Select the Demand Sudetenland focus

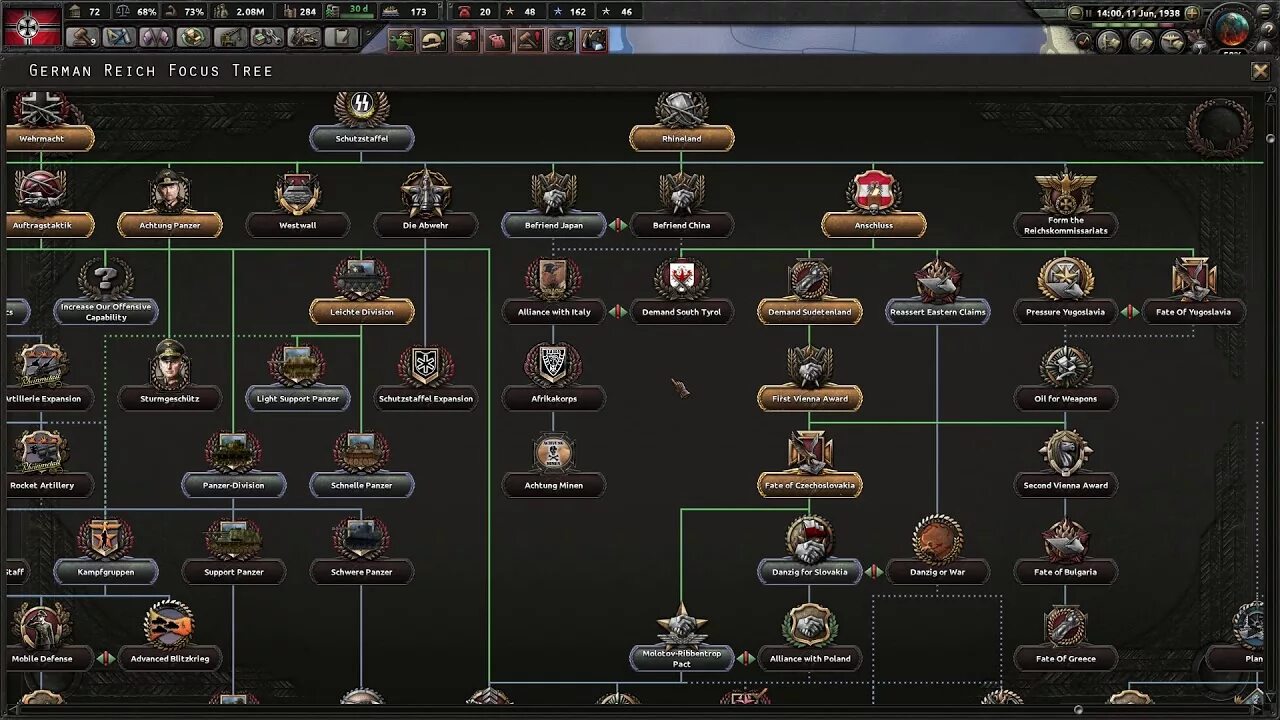pyautogui.click(x=810, y=312)
